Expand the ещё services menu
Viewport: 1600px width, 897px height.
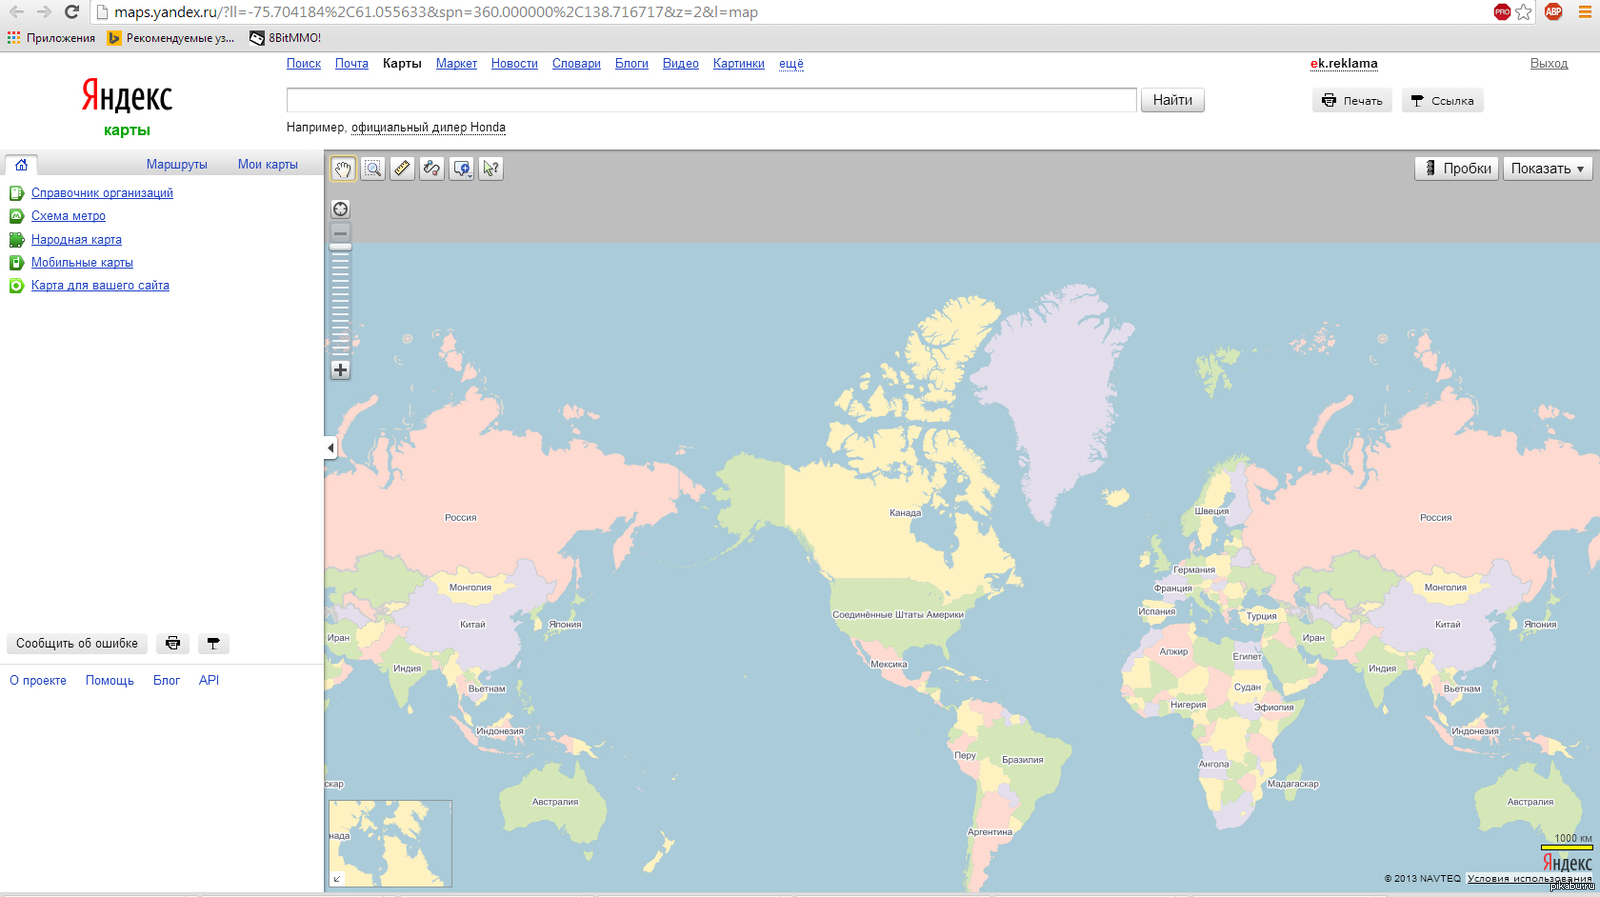(791, 64)
